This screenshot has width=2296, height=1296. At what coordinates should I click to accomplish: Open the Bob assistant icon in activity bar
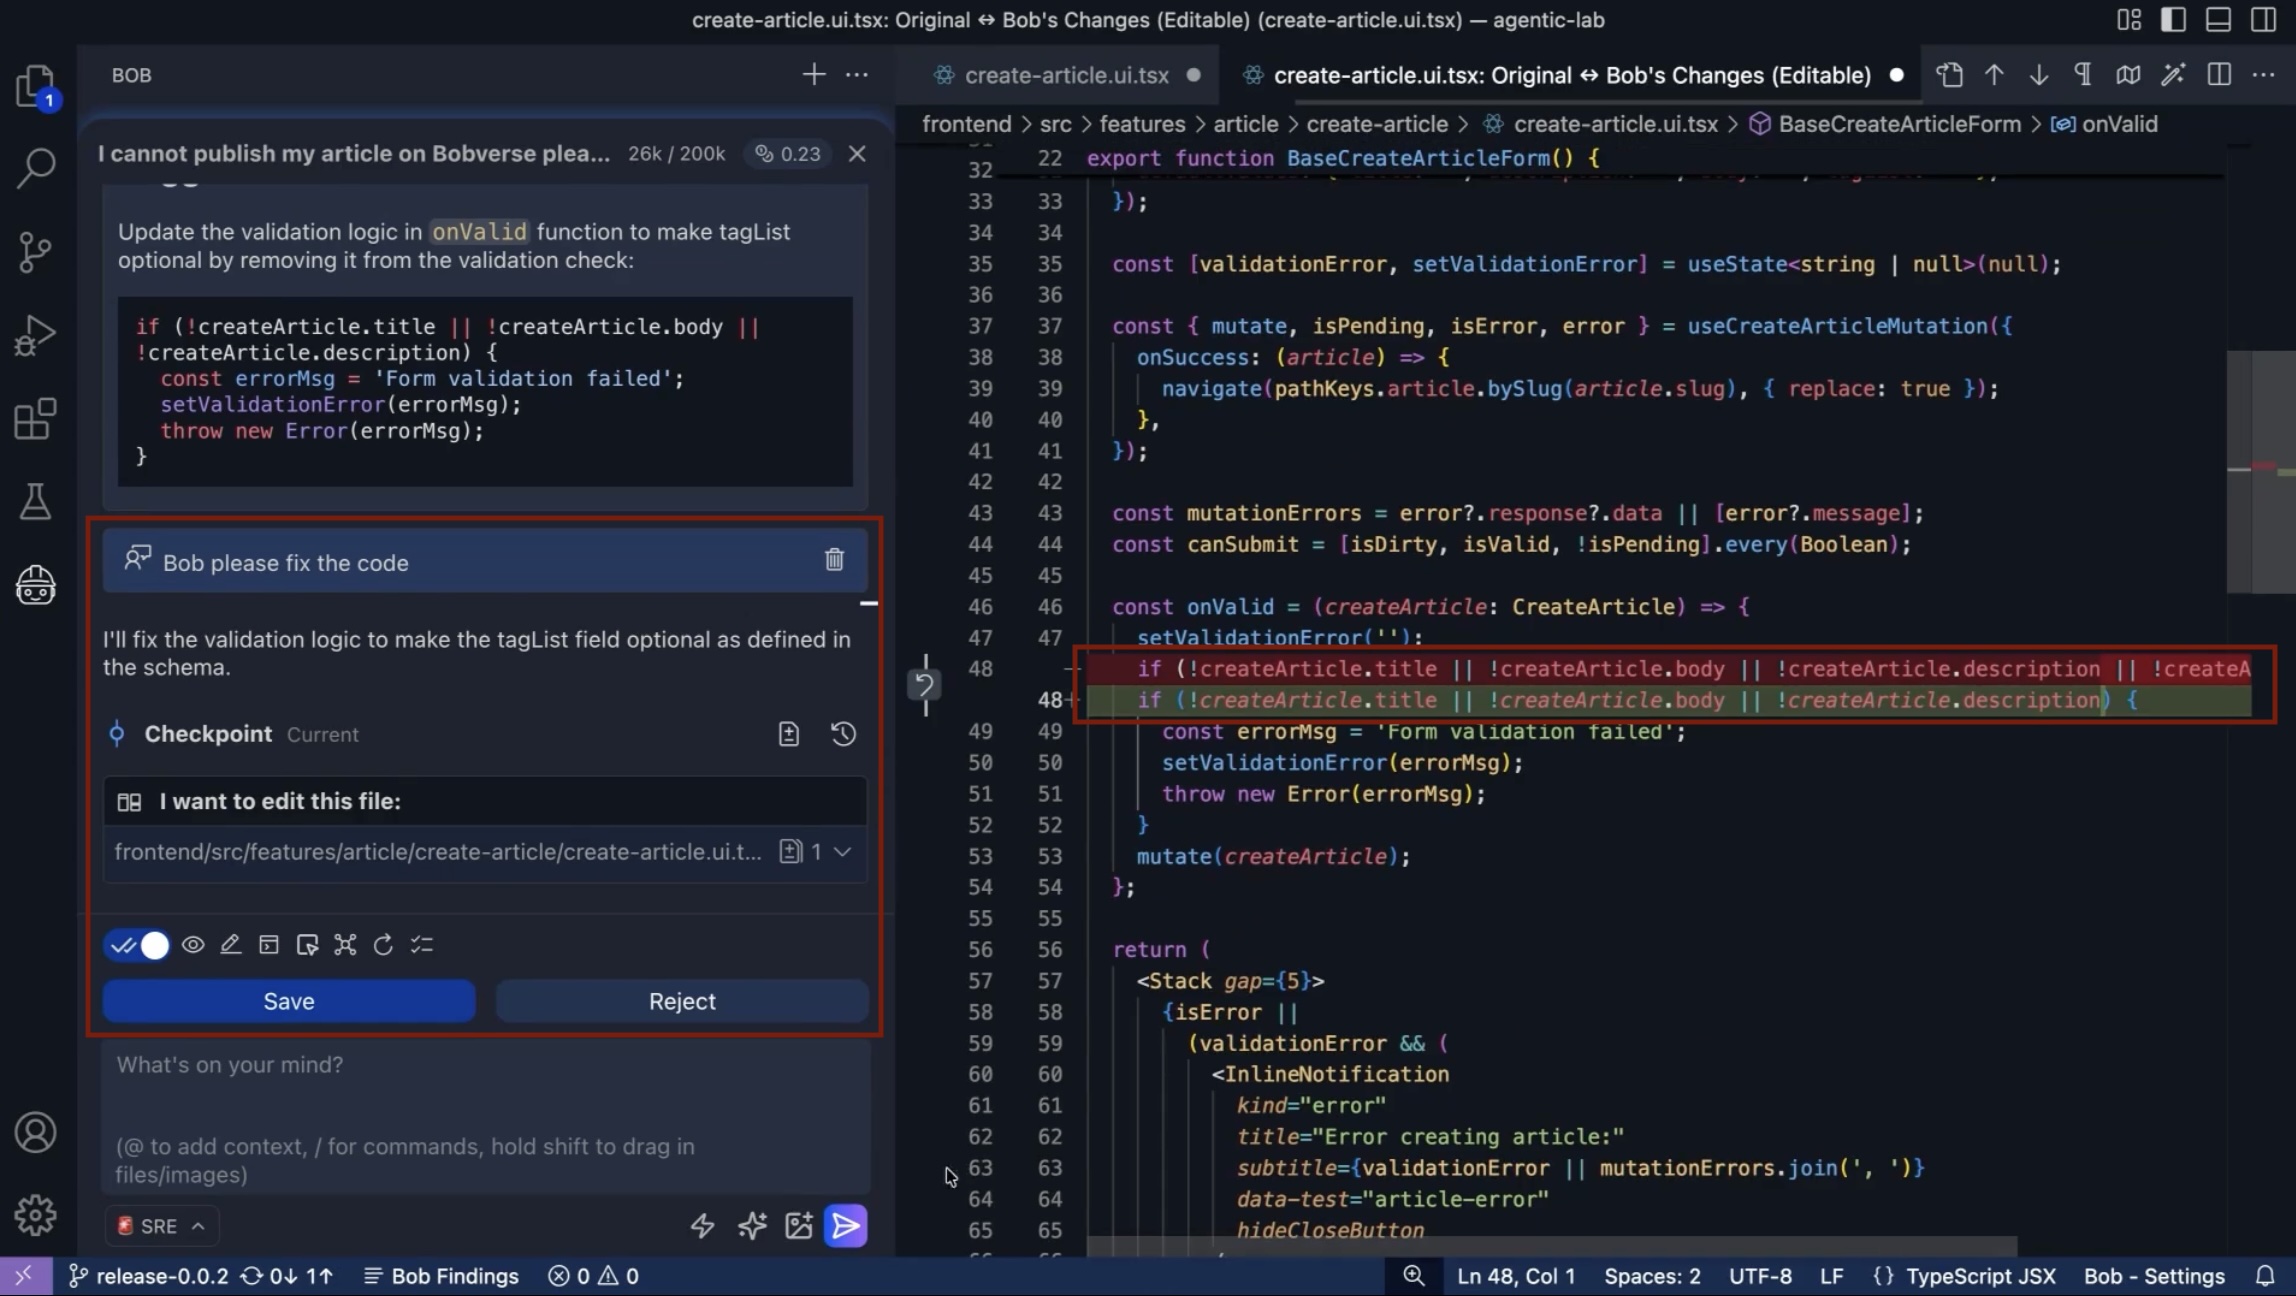click(x=36, y=585)
